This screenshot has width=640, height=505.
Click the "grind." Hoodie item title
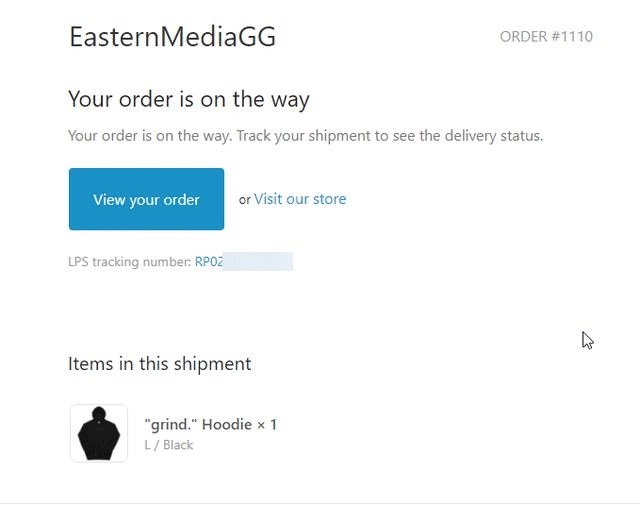[x=210, y=424]
